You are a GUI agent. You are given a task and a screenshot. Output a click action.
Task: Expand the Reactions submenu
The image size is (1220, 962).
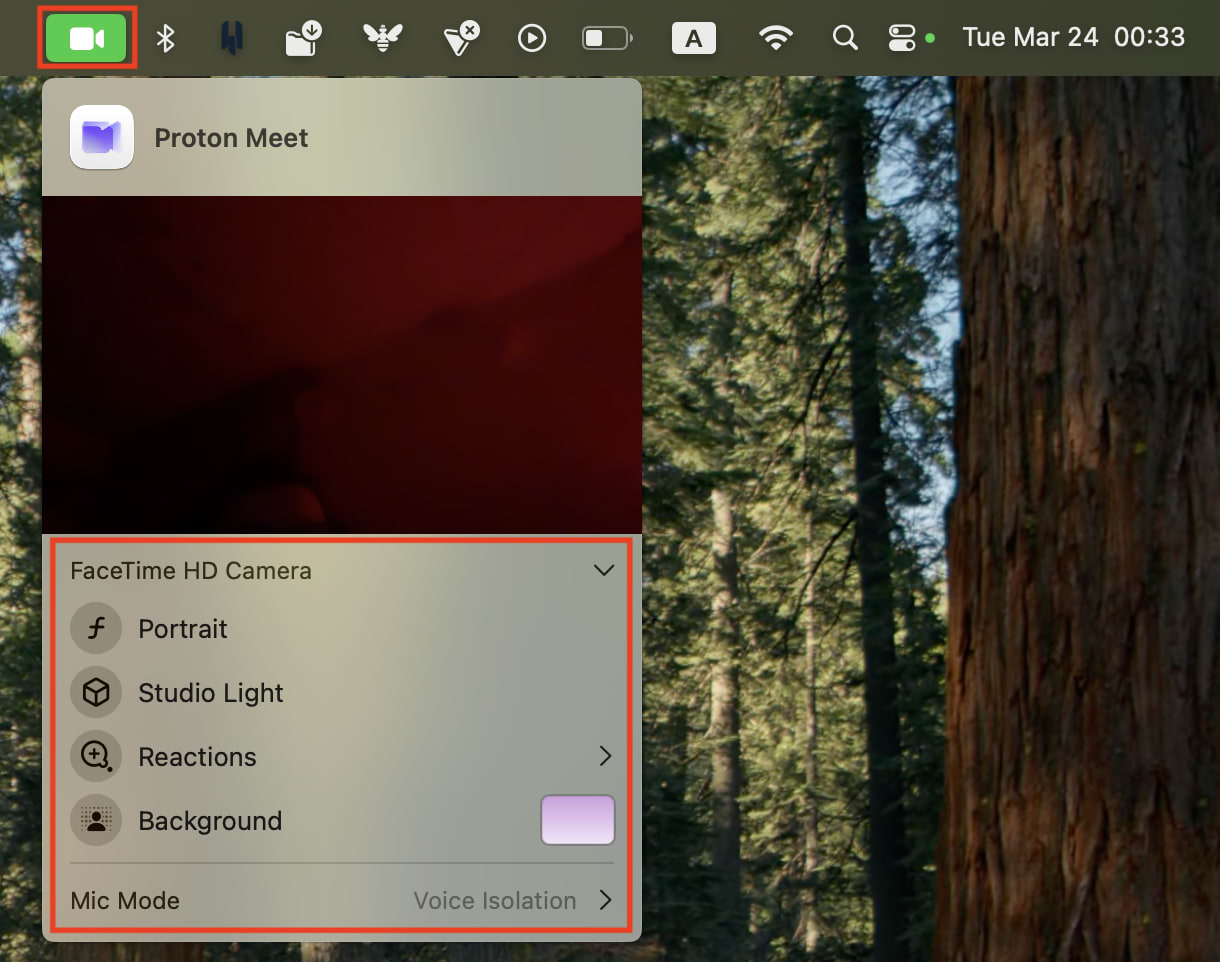click(x=604, y=756)
